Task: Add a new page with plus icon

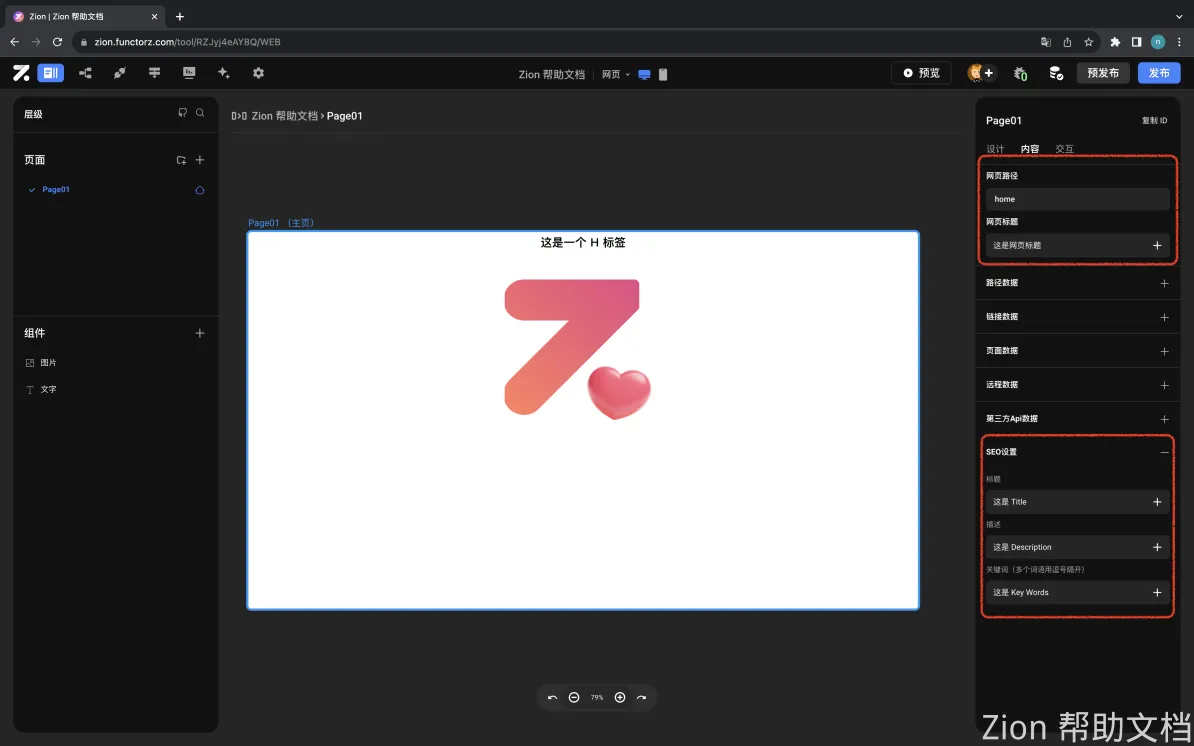Action: click(200, 160)
